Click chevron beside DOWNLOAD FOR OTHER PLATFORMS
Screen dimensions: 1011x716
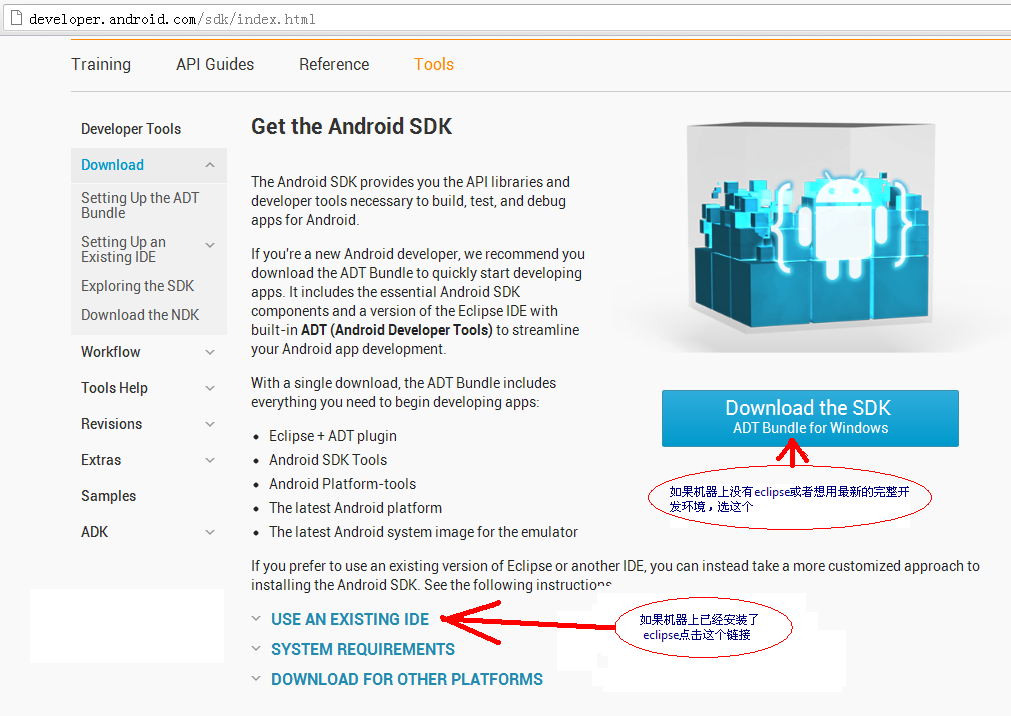coord(257,679)
